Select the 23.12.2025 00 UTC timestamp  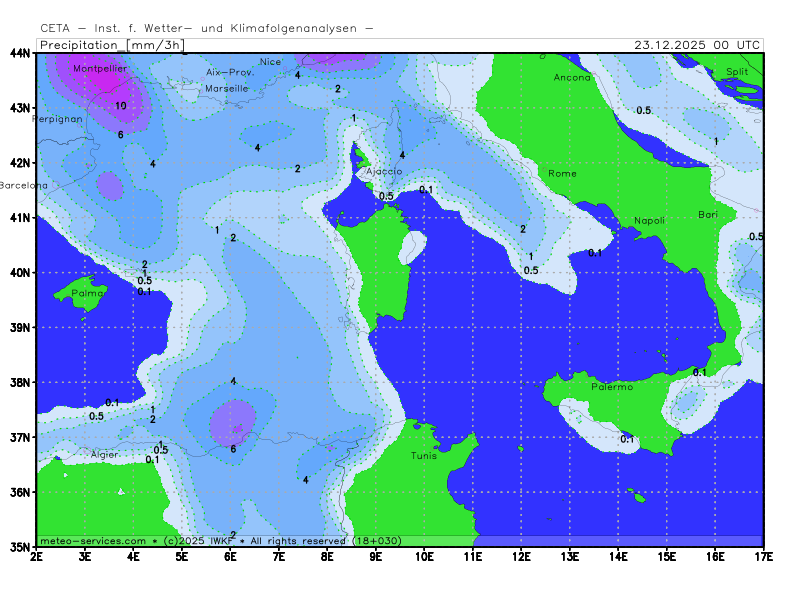tap(697, 45)
